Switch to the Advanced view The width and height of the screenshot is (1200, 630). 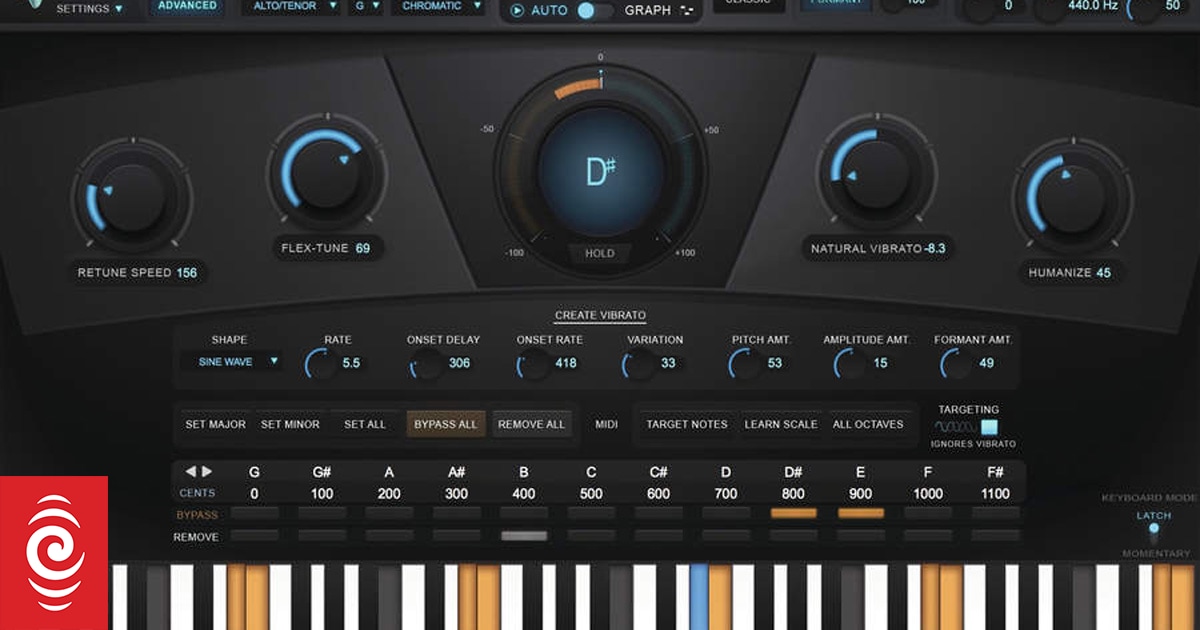click(x=187, y=6)
